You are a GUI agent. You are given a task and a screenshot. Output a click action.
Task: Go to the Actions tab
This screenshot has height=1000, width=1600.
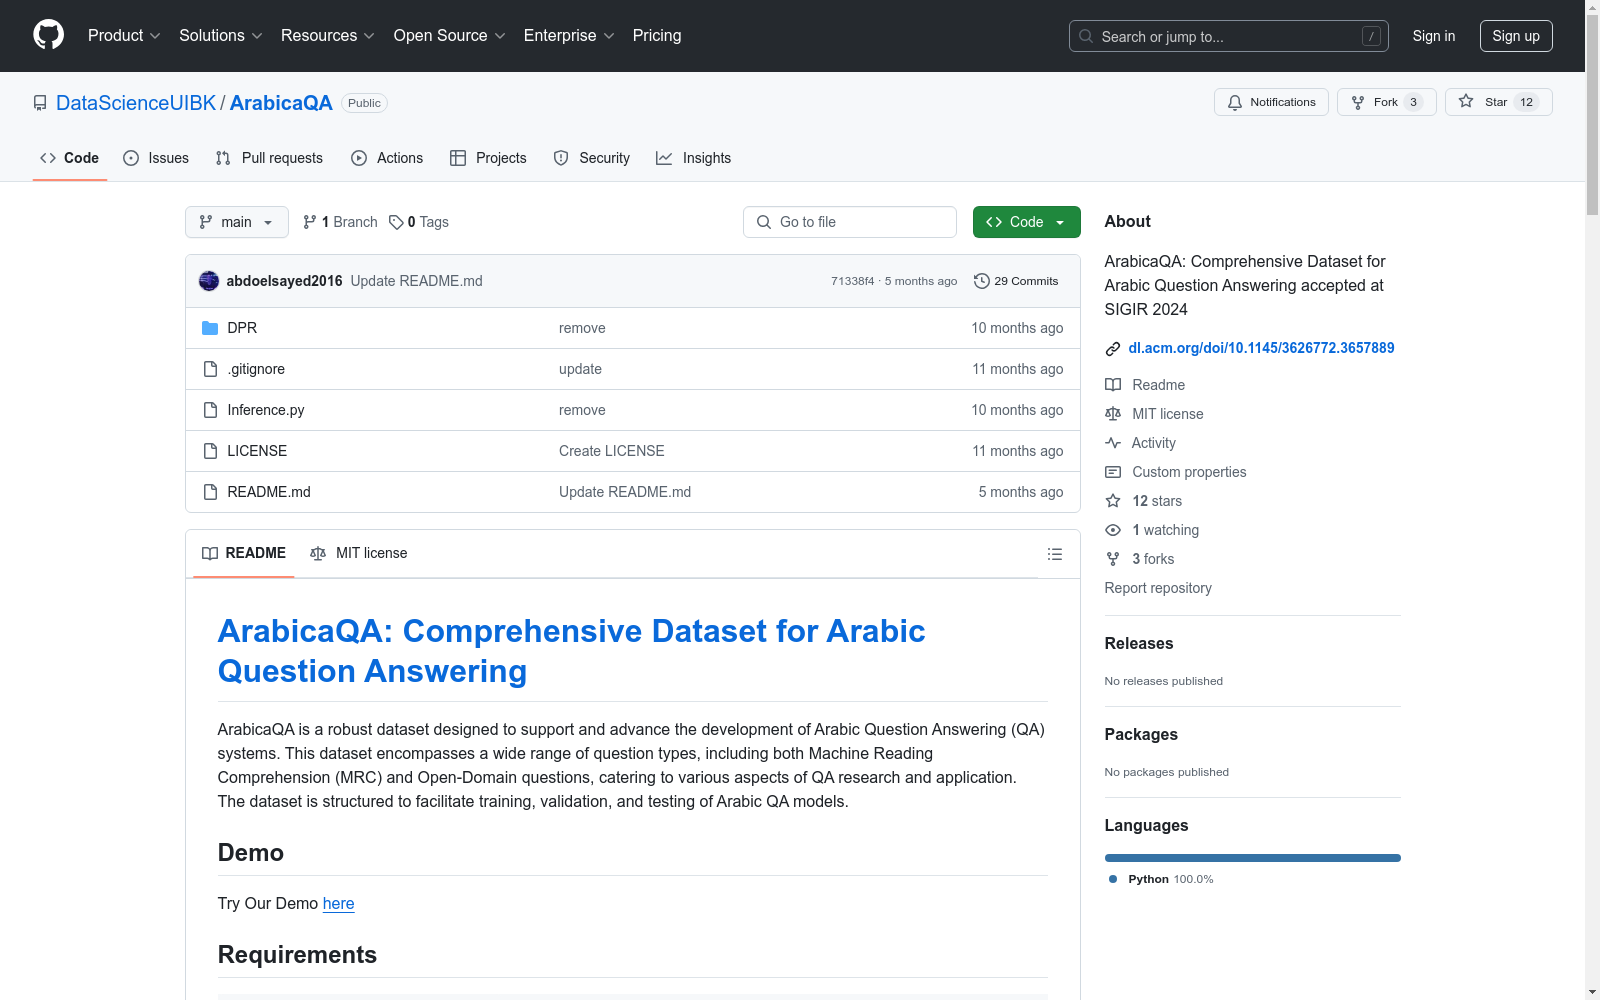coord(387,158)
